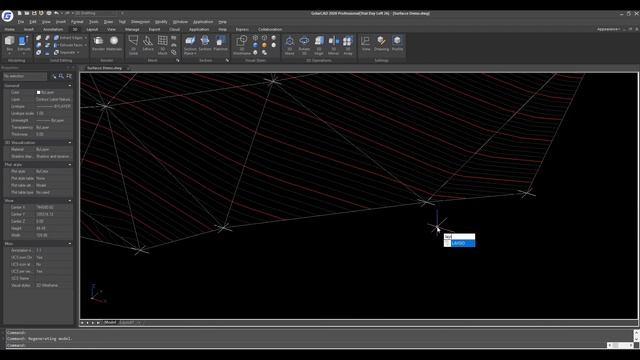Open Profile settings in the ribbon
The image size is (640, 360).
[397, 43]
